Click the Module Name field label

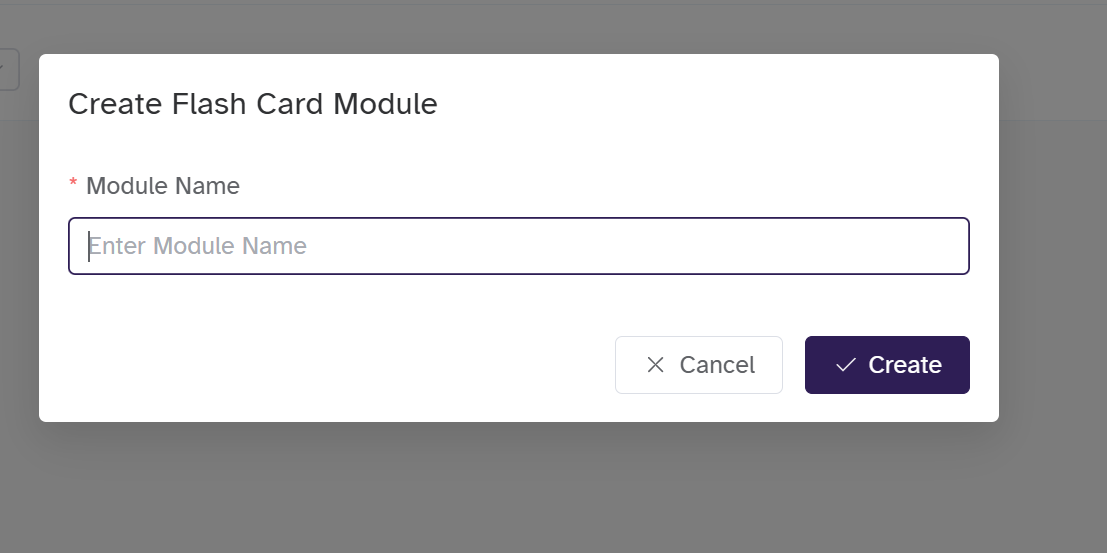point(163,186)
